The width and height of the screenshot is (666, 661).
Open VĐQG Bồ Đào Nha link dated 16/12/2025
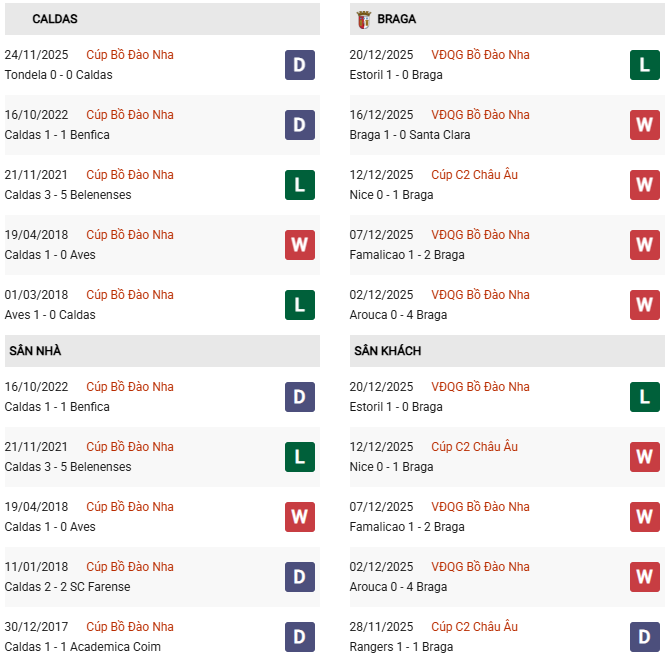(480, 115)
